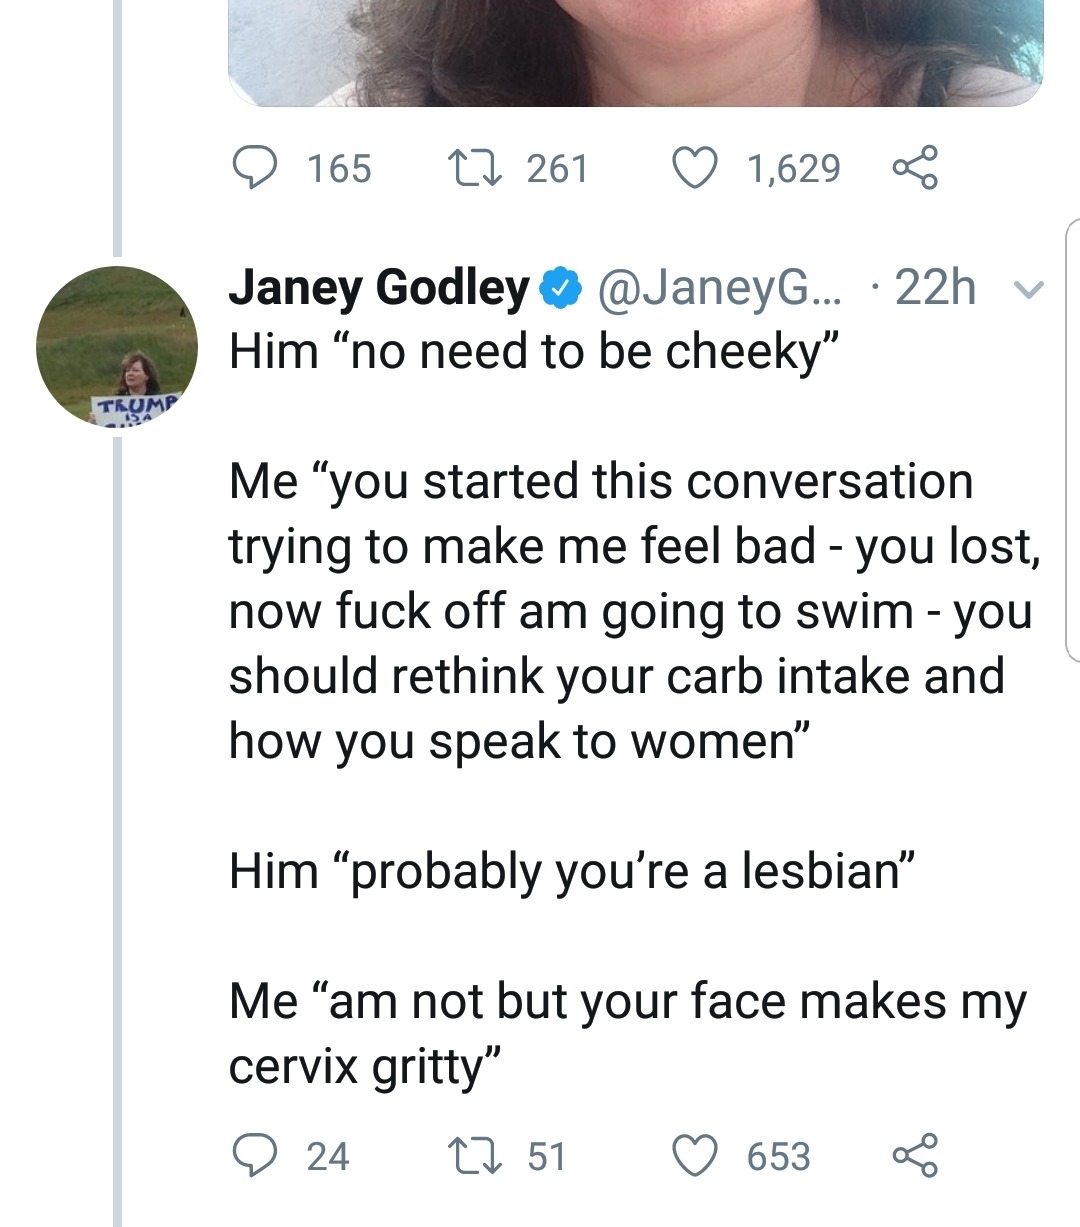Tap the 261 retweet count
The height and width of the screenshot is (1227, 1080).
click(557, 168)
